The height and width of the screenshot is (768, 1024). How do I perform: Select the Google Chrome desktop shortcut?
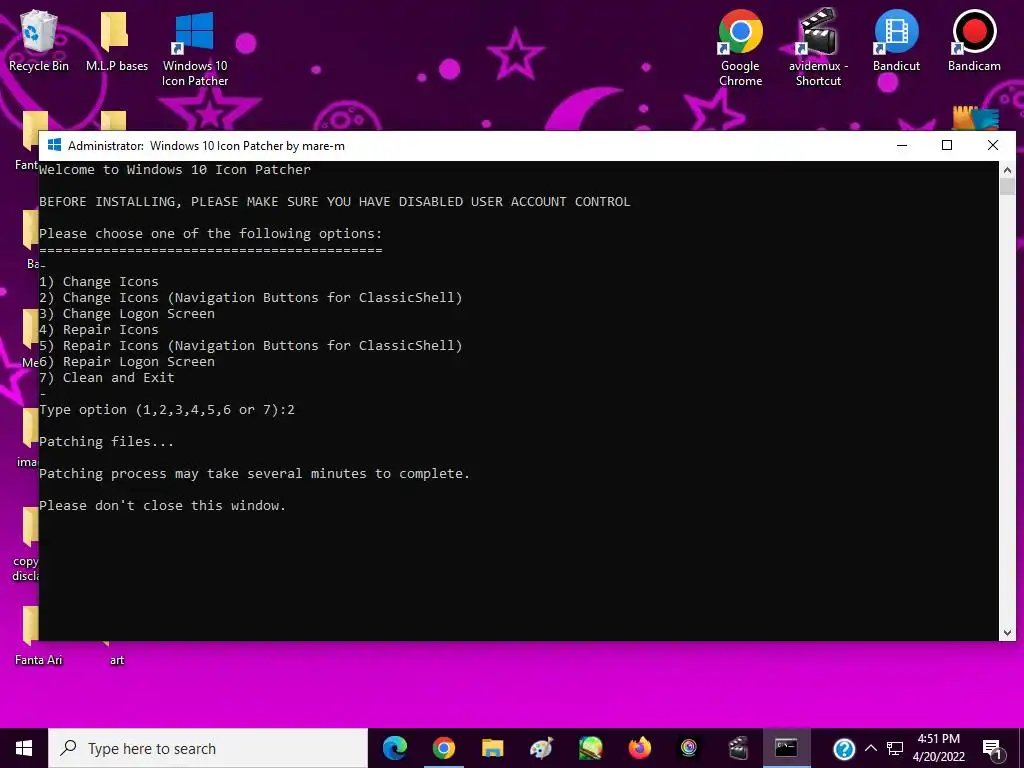pyautogui.click(x=740, y=48)
